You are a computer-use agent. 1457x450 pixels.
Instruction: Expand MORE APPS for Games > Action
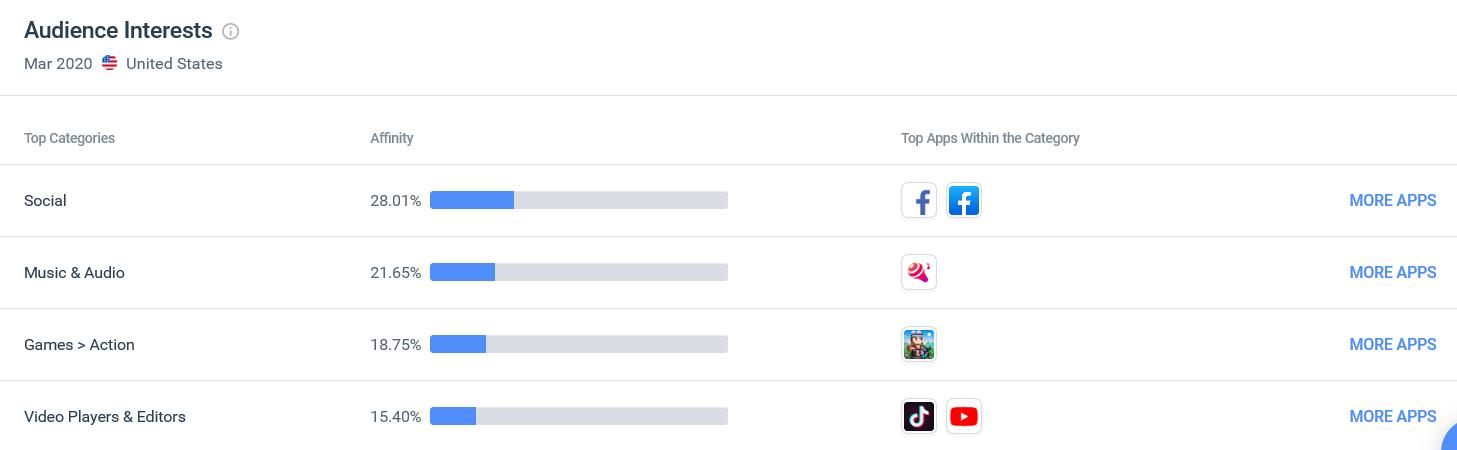pyautogui.click(x=1392, y=344)
